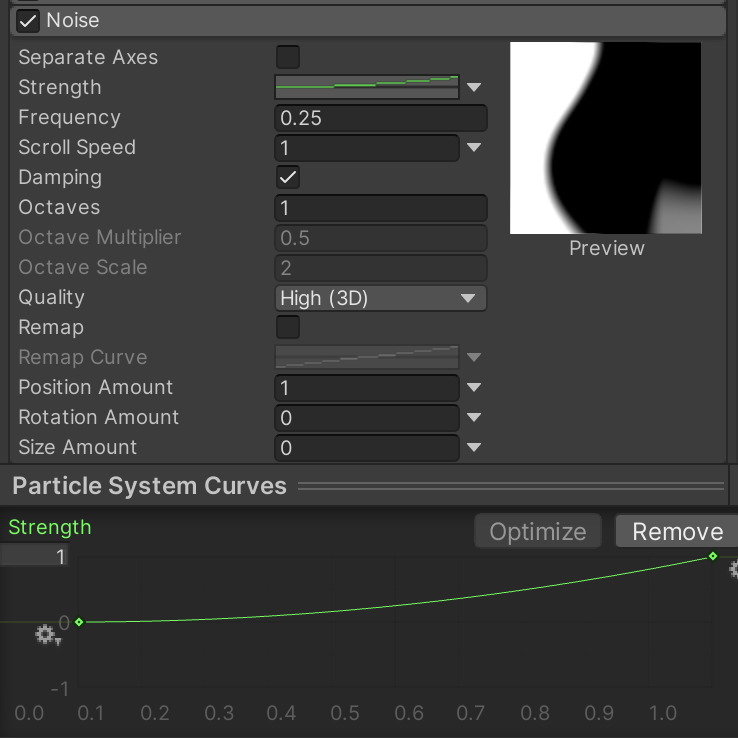This screenshot has height=738, width=738.
Task: Open the Strength curve mode dropdown arrow
Action: [x=474, y=88]
